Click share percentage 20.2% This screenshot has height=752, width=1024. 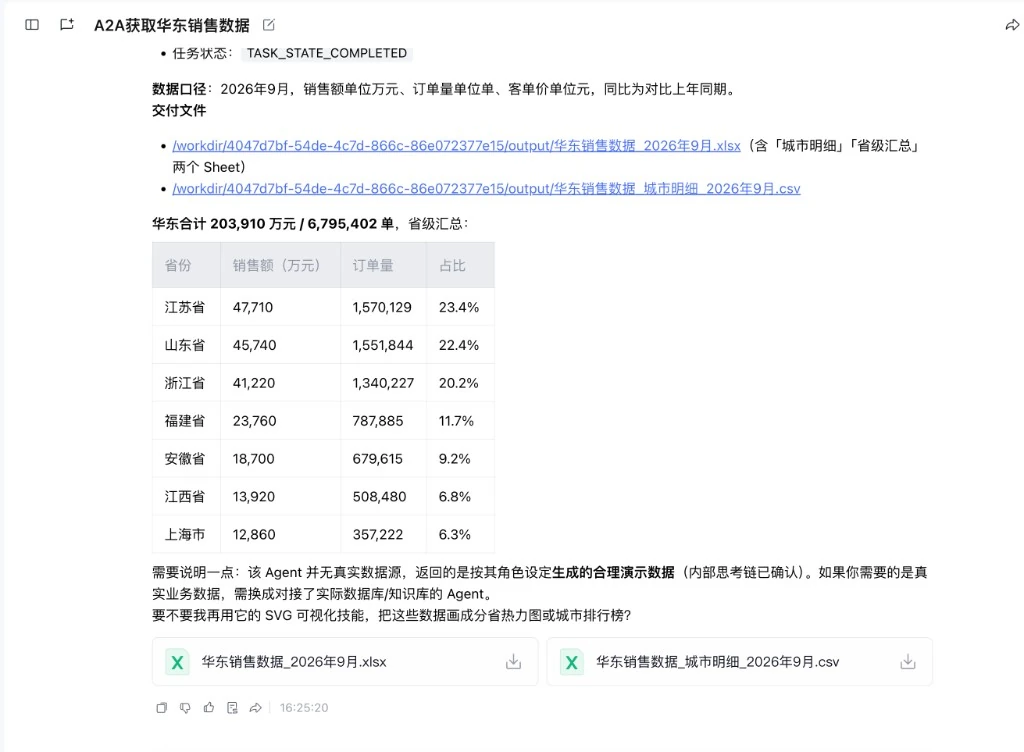[x=458, y=383]
